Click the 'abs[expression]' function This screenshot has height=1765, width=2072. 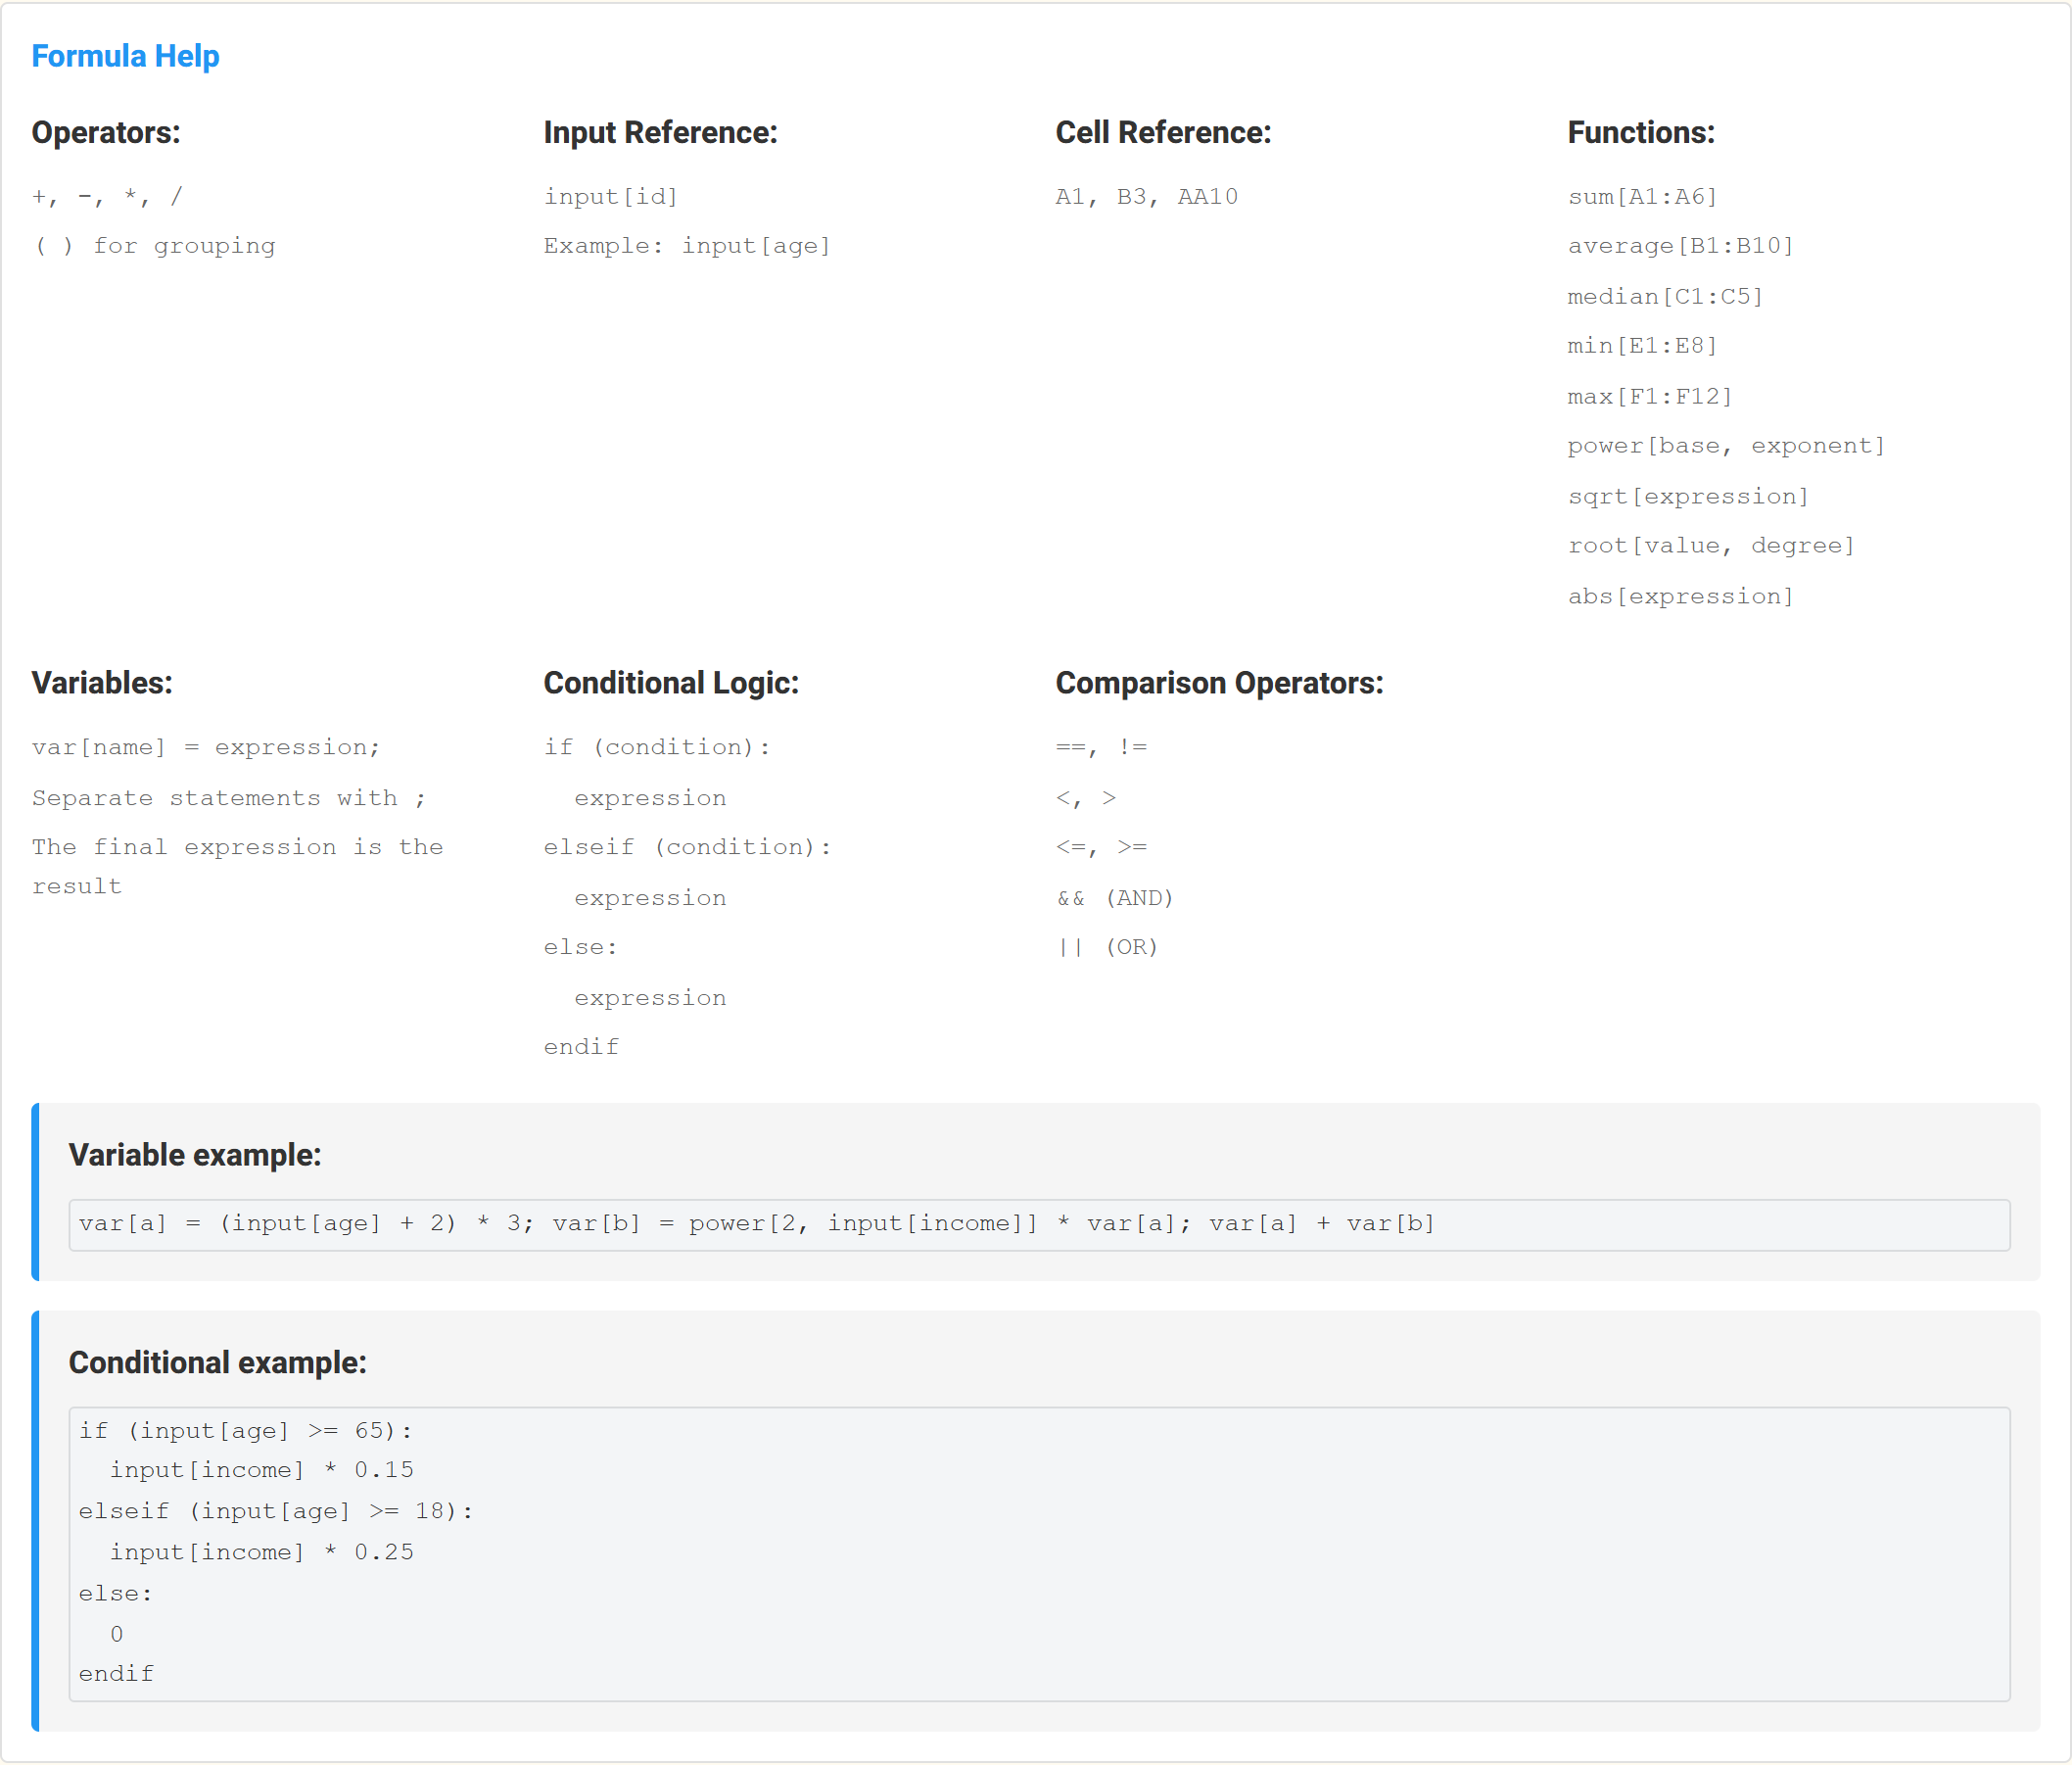1681,596
